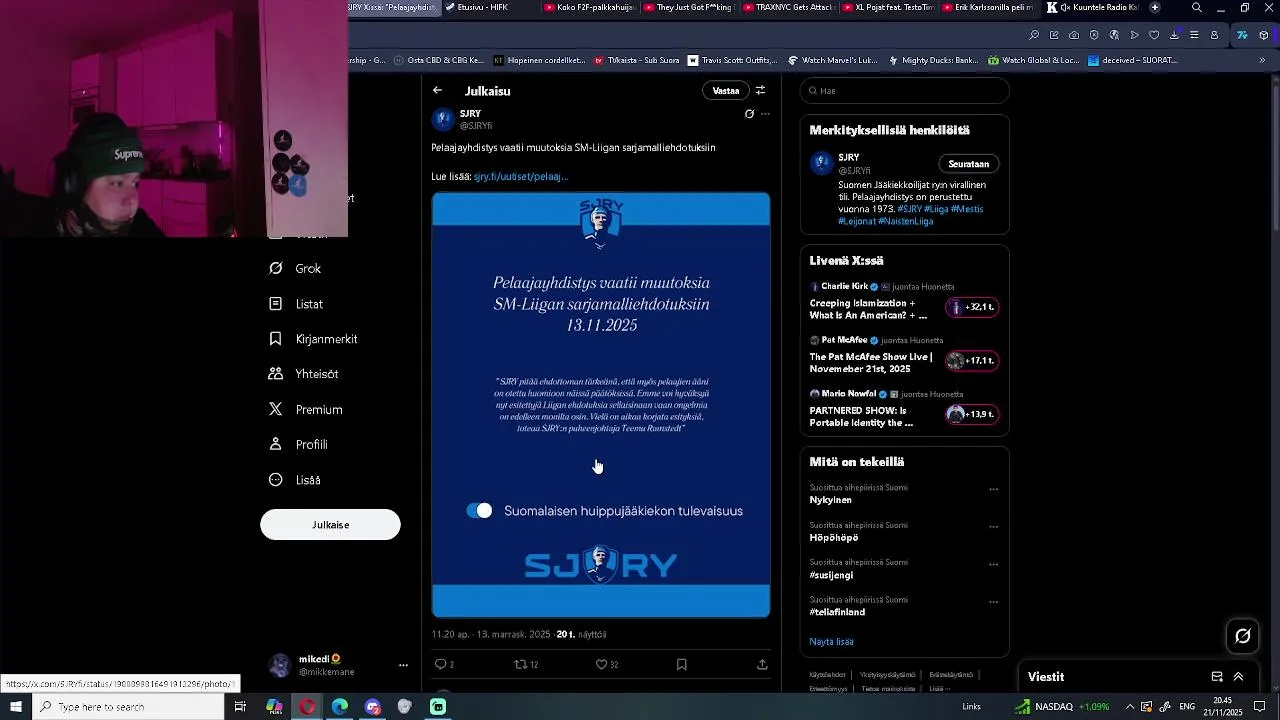The width and height of the screenshot is (1280, 720).
Task: Open more options for Nykyinen trend
Action: click(993, 489)
